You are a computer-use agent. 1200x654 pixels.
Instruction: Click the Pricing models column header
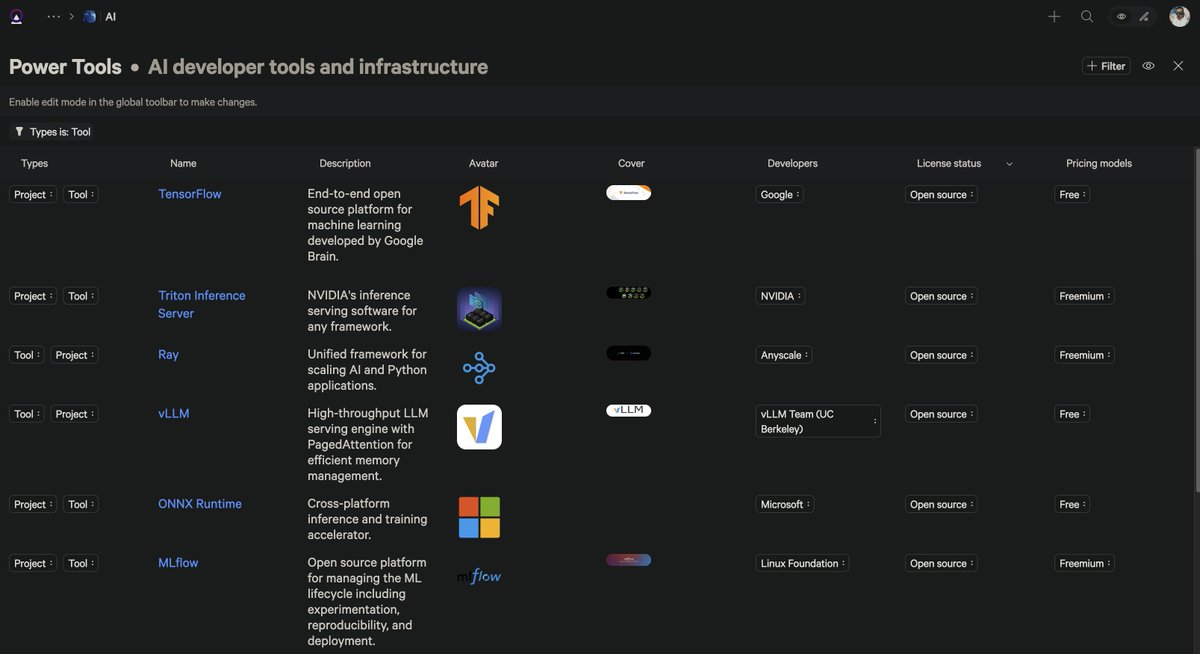pyautogui.click(x=1099, y=163)
